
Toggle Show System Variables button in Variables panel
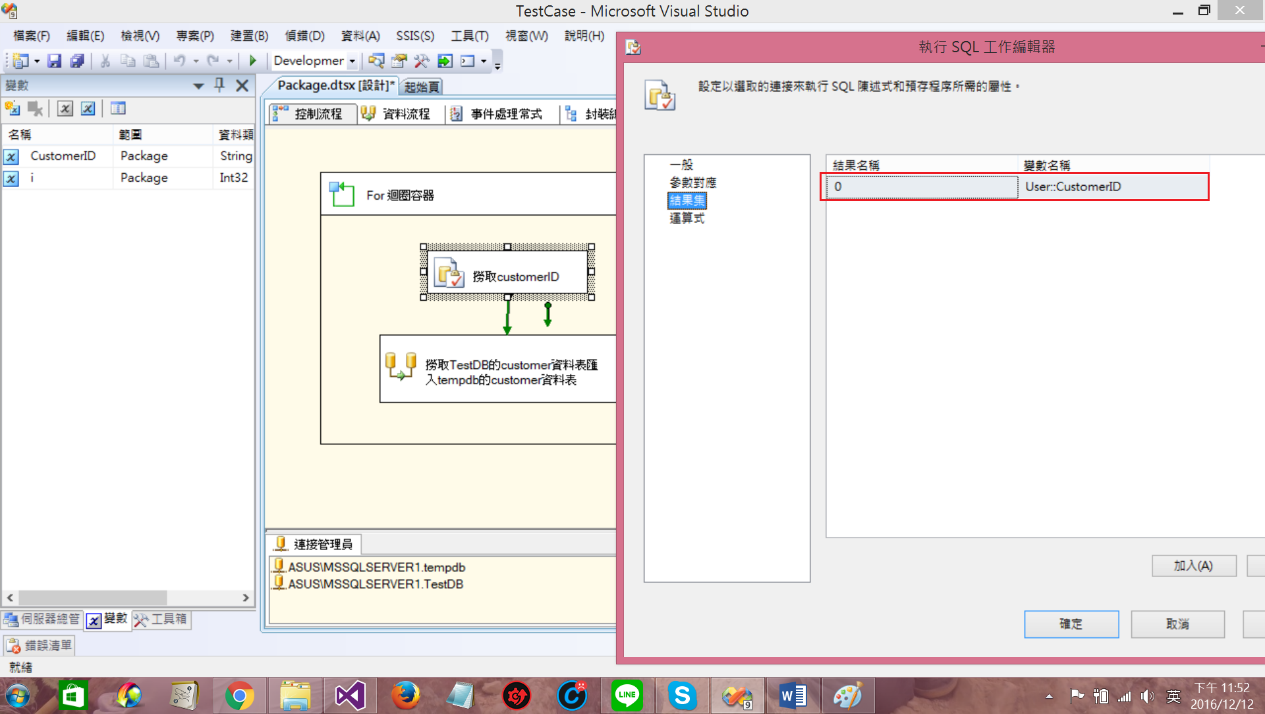coord(65,108)
